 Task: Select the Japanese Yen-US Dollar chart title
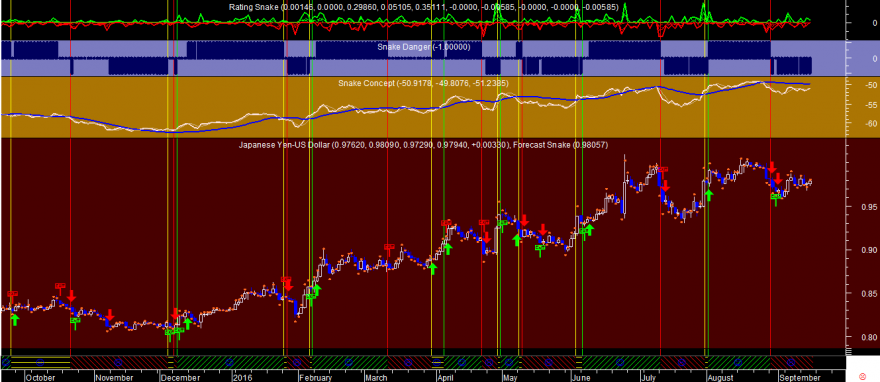285,145
